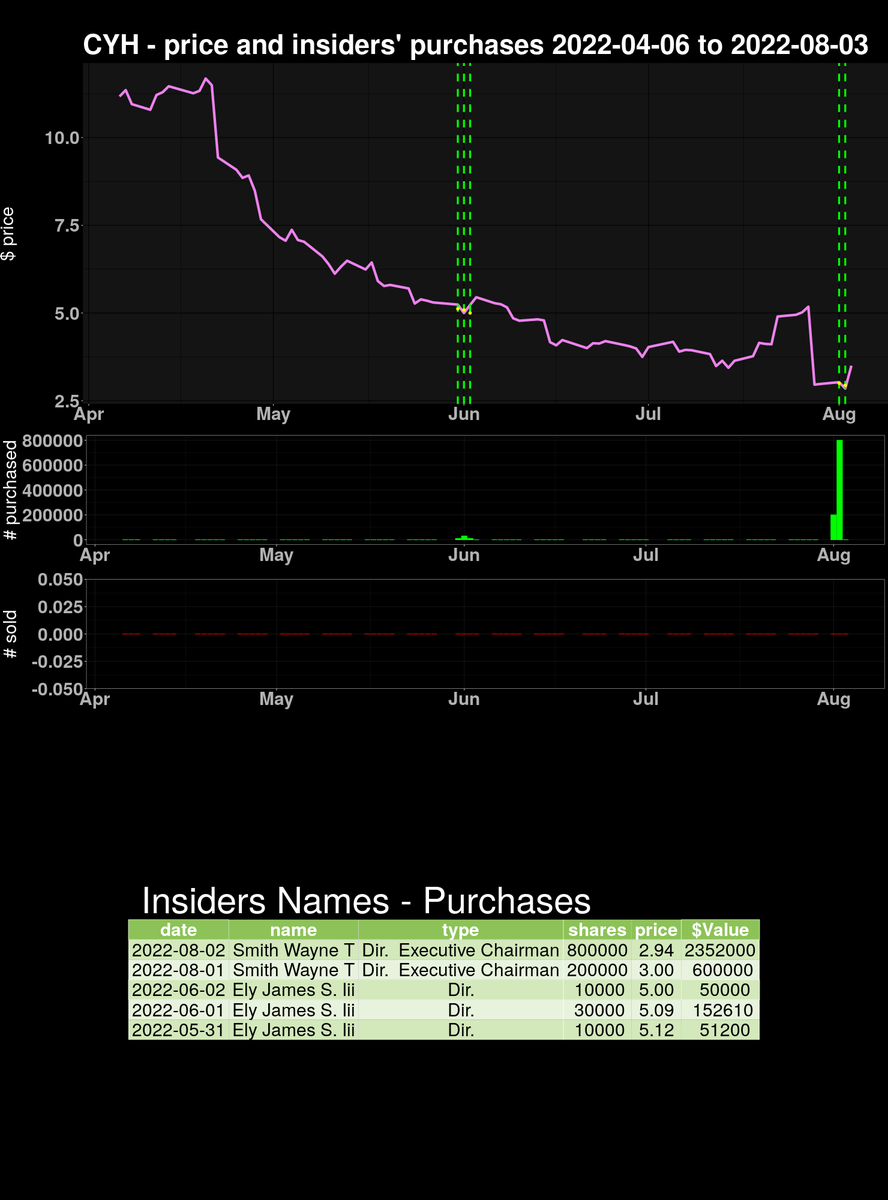Click the 'price' column header in table
888x1200 pixels.
coord(656,929)
